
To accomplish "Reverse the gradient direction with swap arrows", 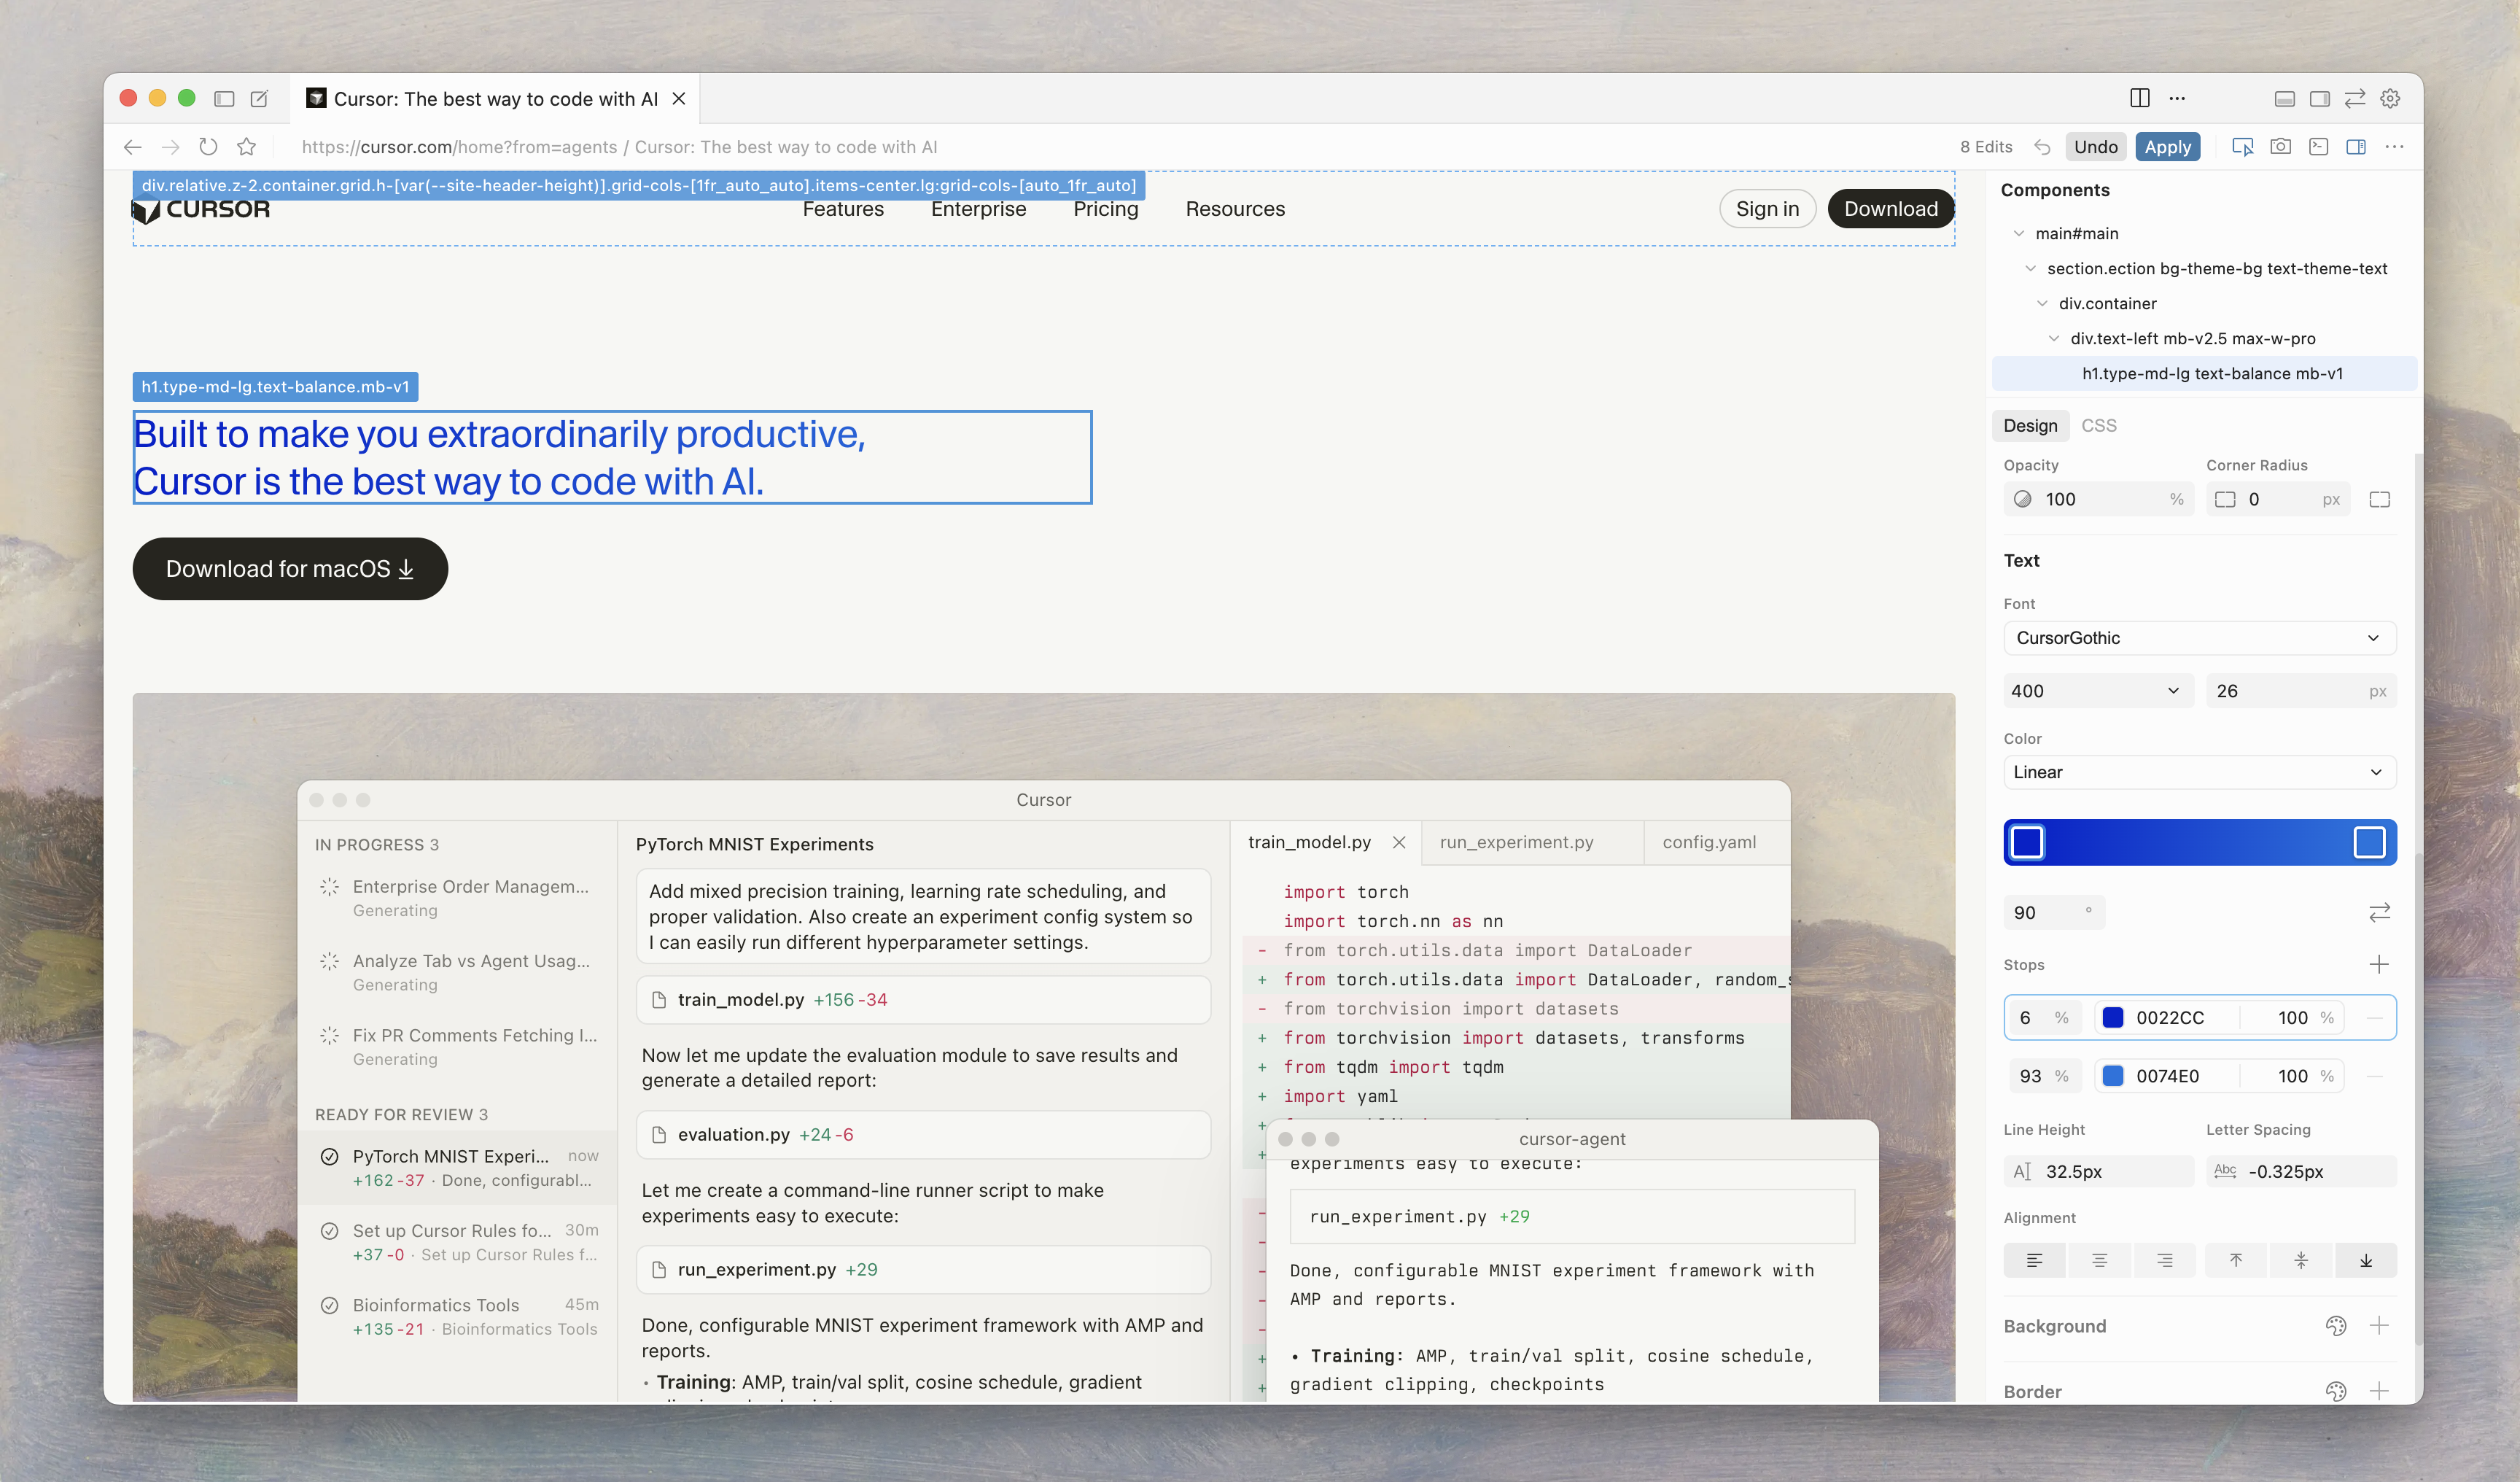I will coord(2380,911).
